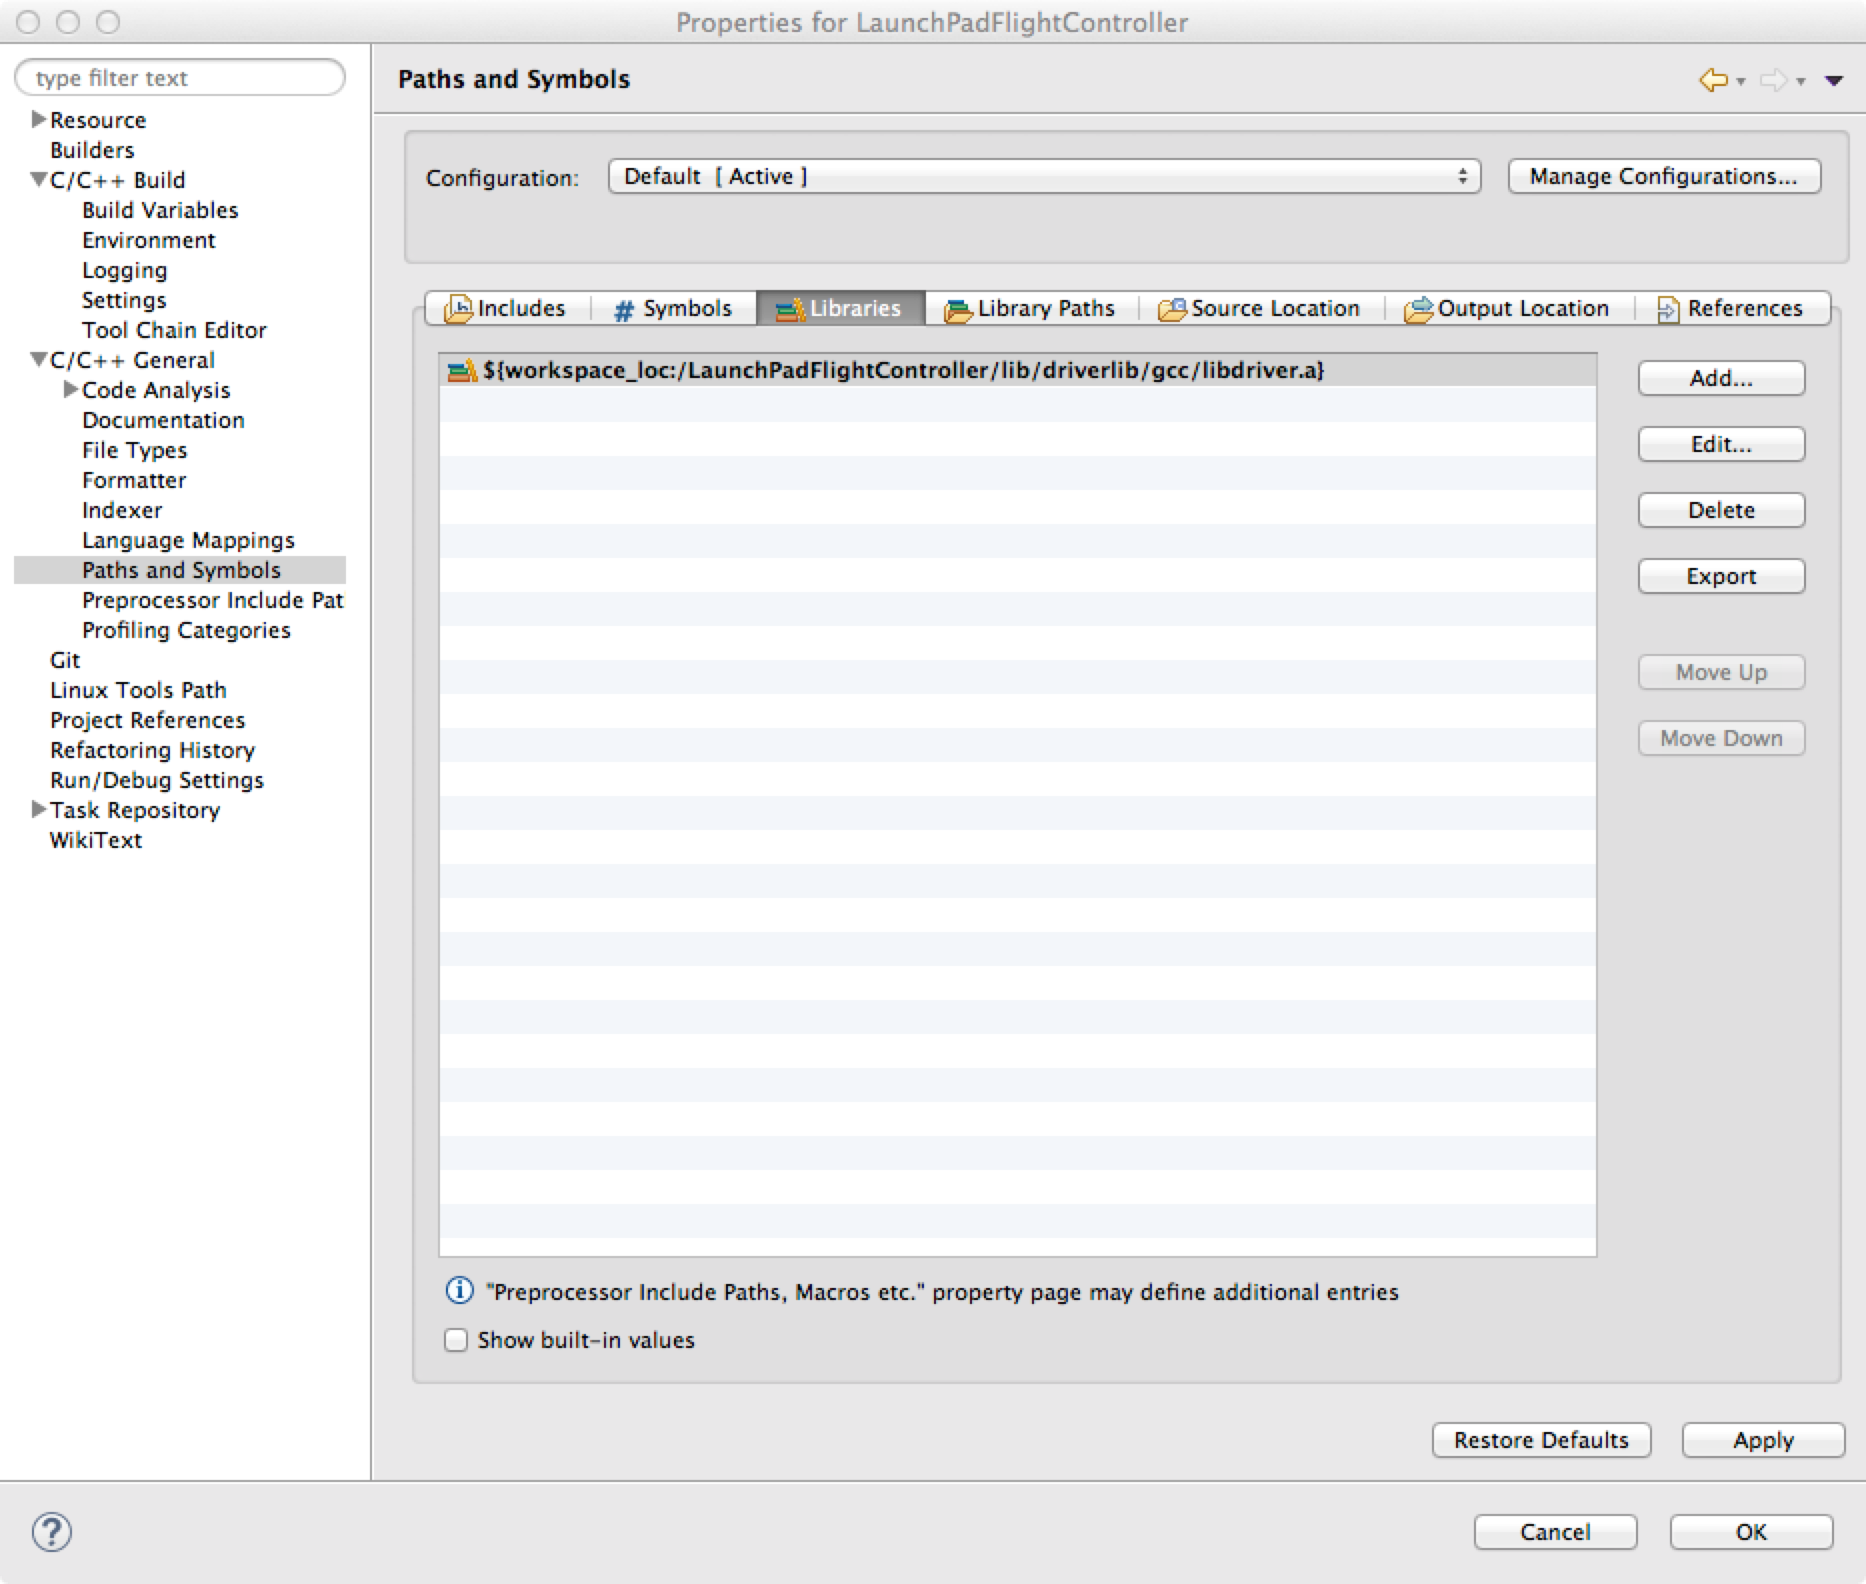Click the Symbols hash icon
1866x1584 pixels.
[624, 310]
